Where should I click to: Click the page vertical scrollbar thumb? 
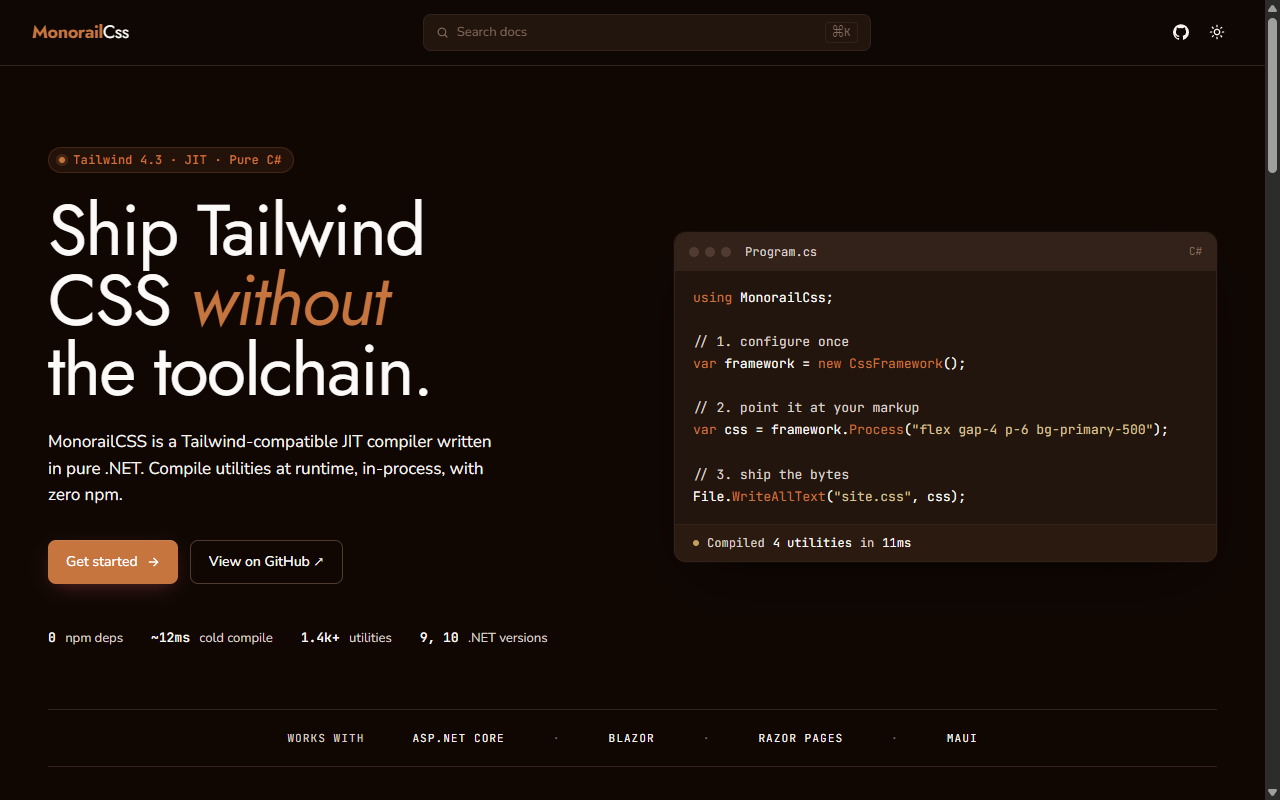(1272, 95)
